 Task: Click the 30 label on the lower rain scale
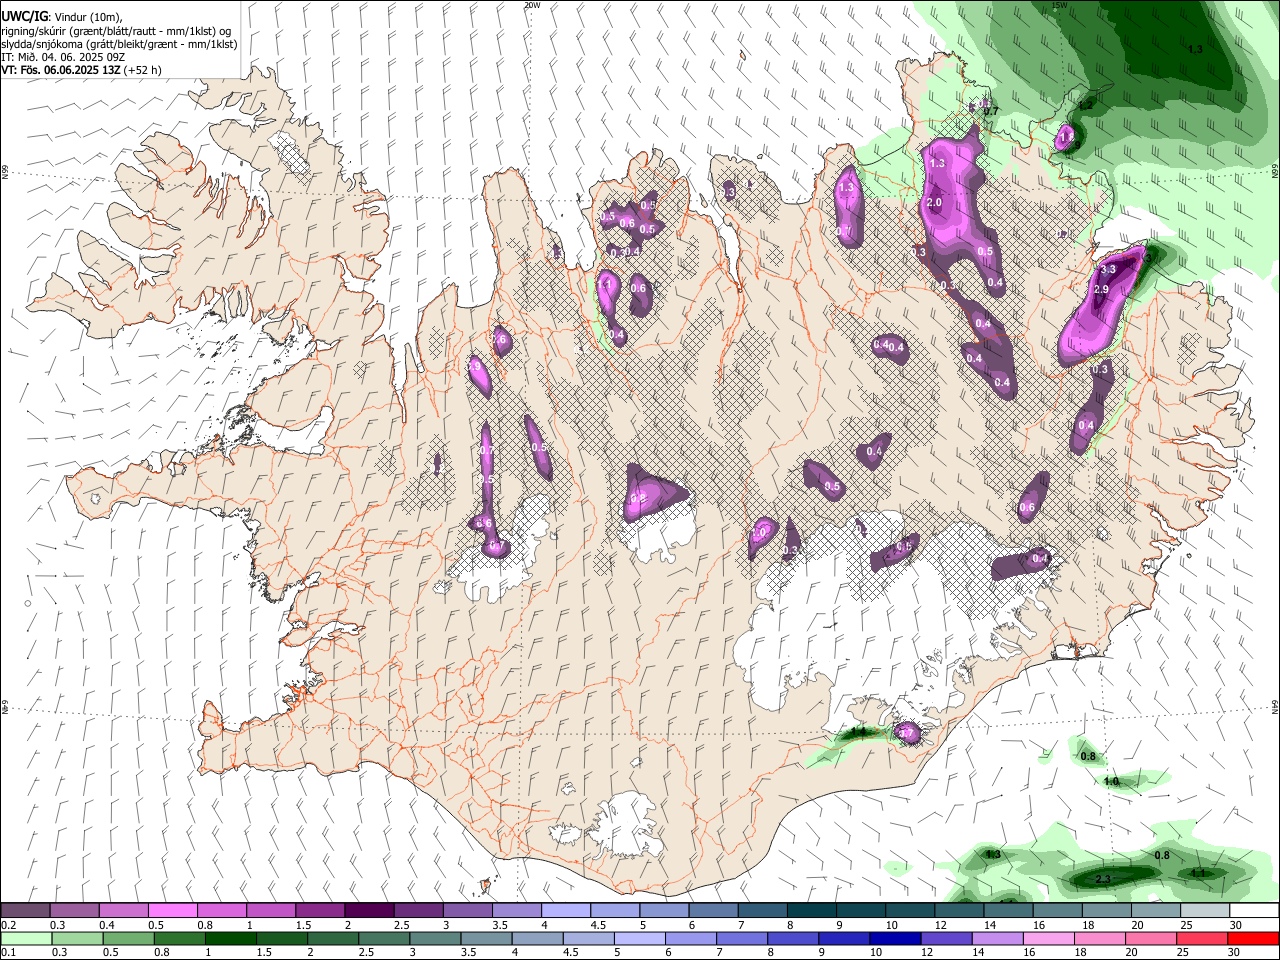point(1235,953)
